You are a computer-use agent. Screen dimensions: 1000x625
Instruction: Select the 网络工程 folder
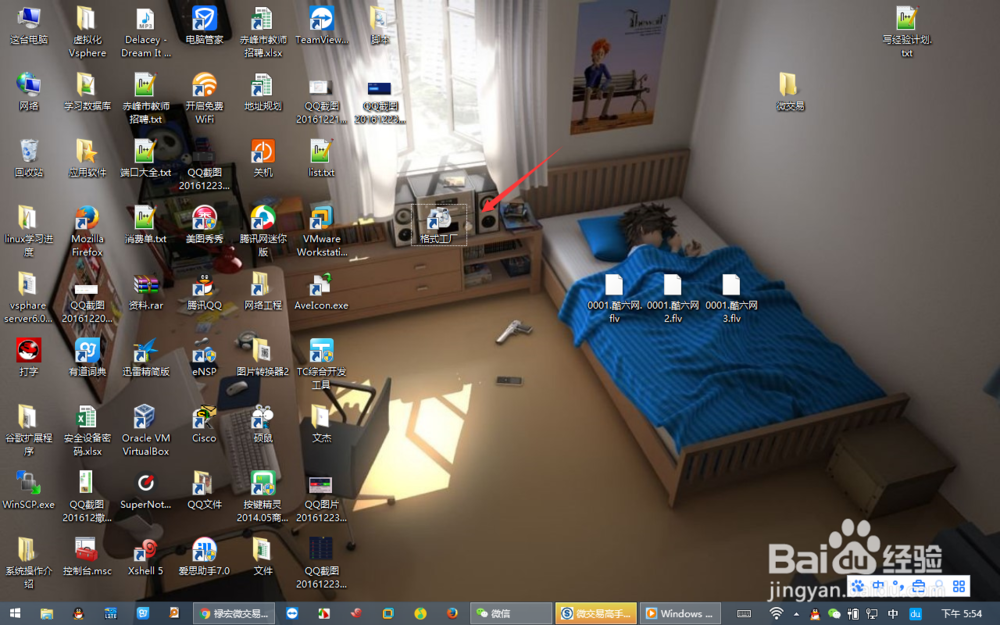click(263, 291)
